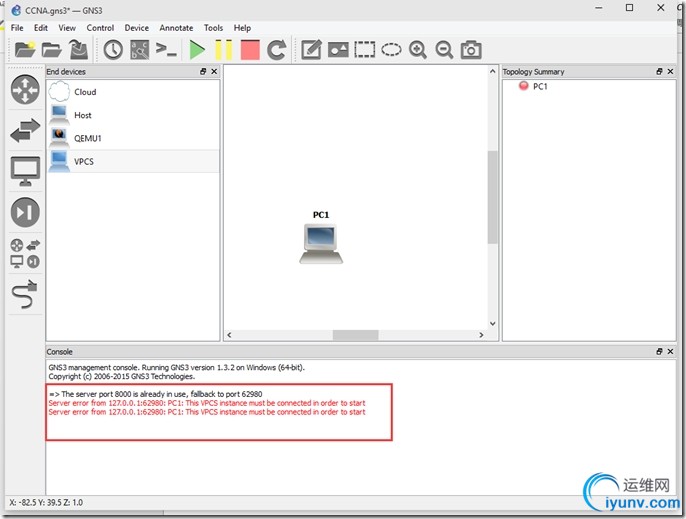Select the Draw a rectangle tool
Image resolution: width=686 pixels, height=519 pixels.
[364, 49]
